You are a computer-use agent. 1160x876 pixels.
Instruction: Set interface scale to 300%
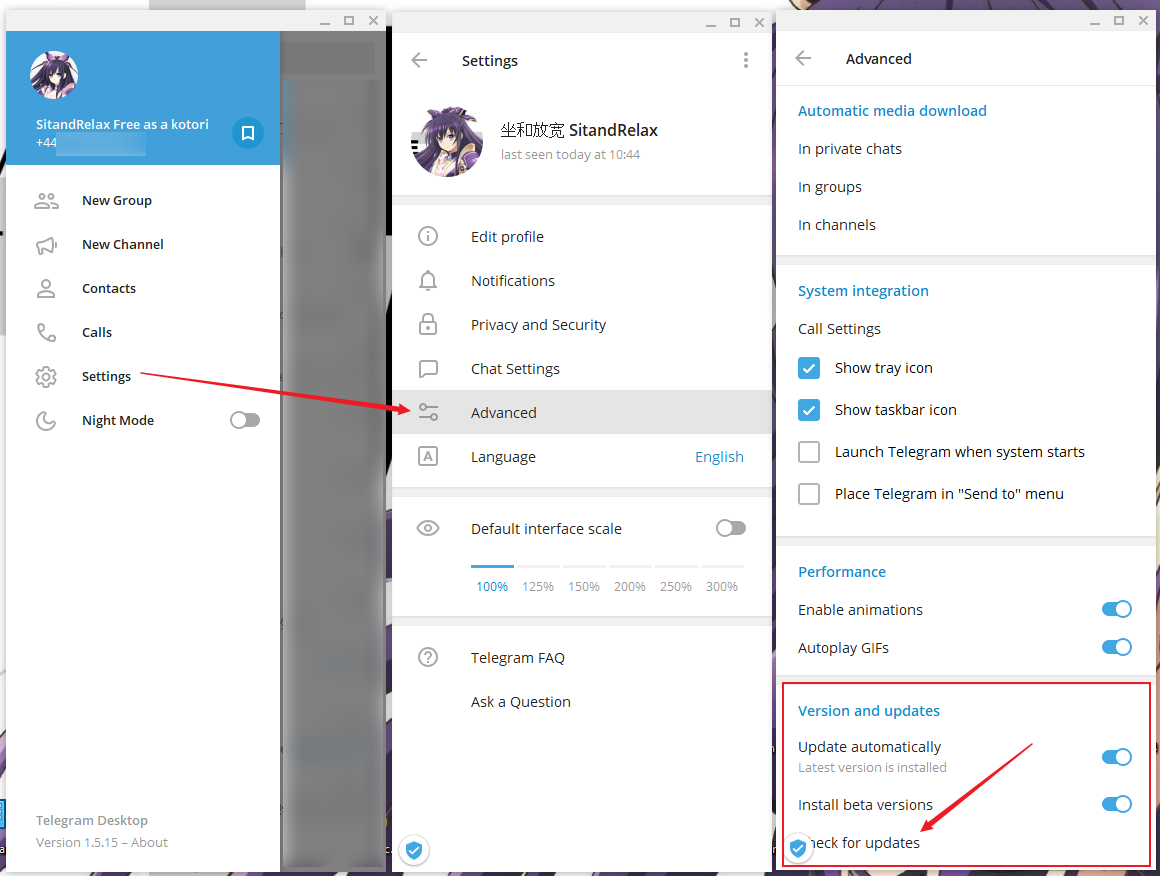coord(721,587)
